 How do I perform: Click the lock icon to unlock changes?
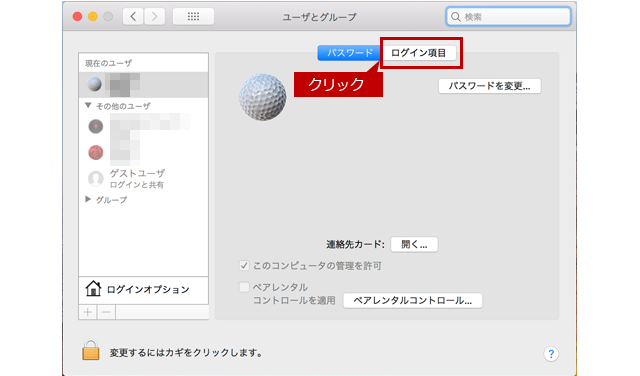(x=91, y=350)
